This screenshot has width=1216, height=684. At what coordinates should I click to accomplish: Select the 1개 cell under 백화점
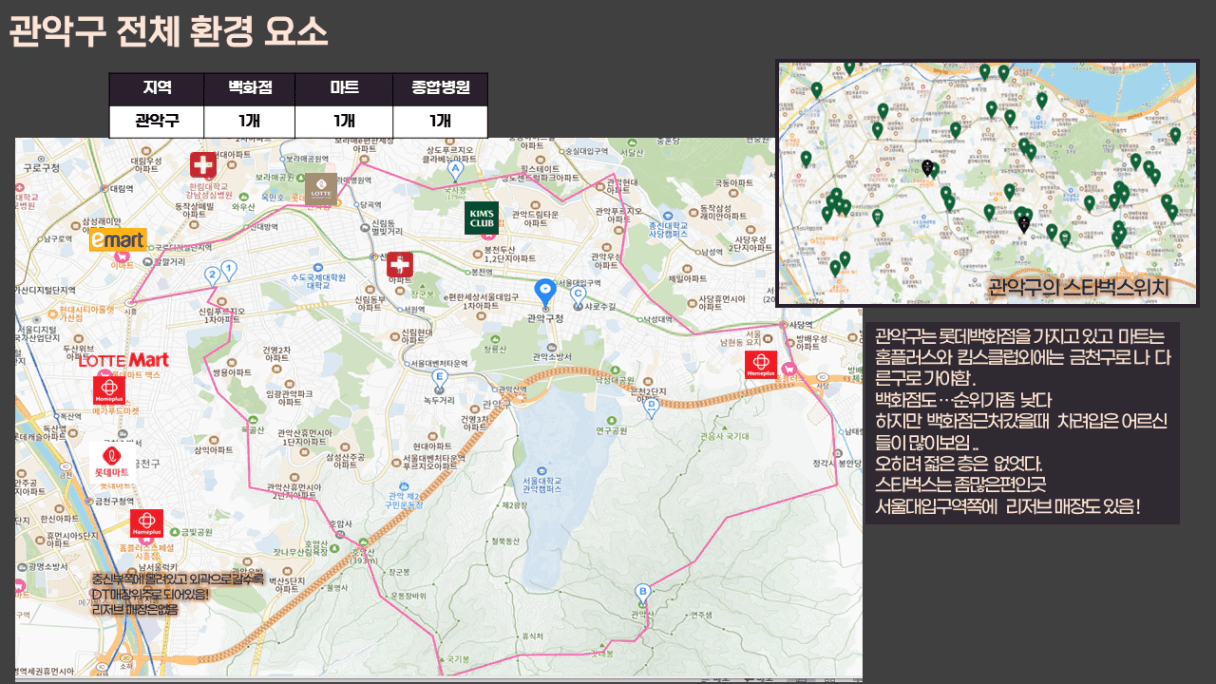[x=249, y=121]
